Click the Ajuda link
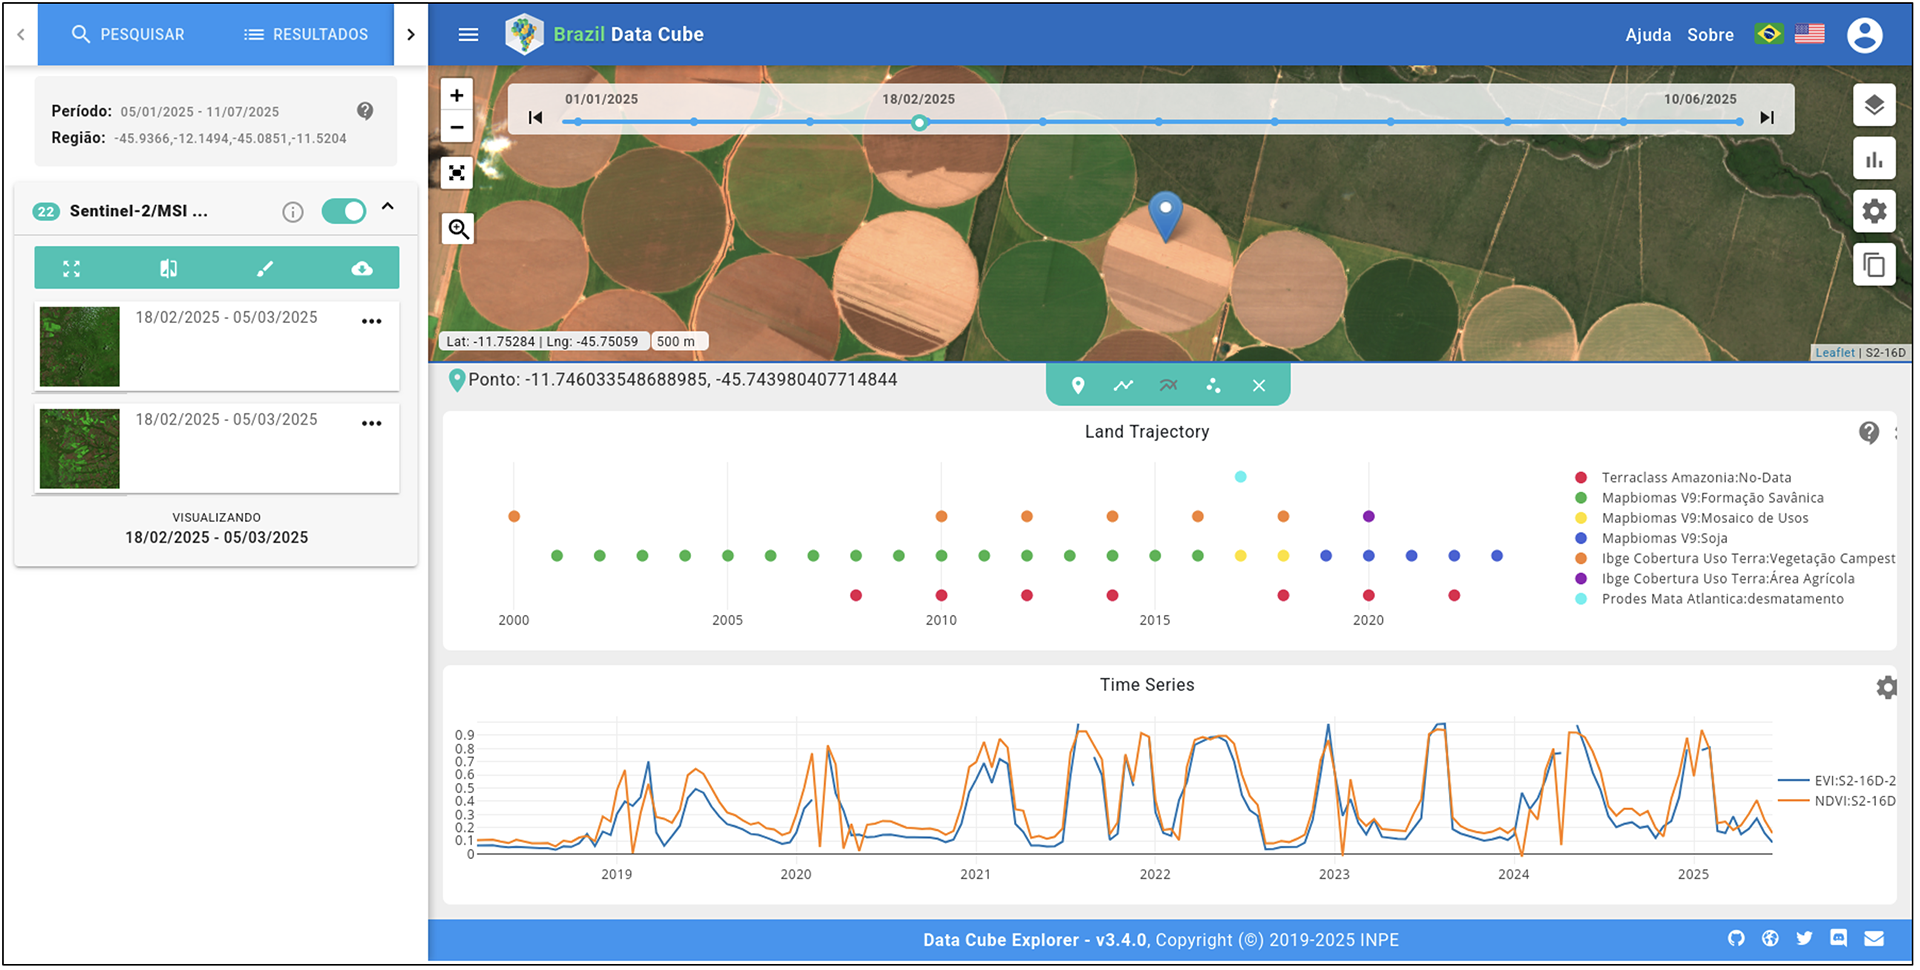1920x970 pixels. (x=1647, y=35)
